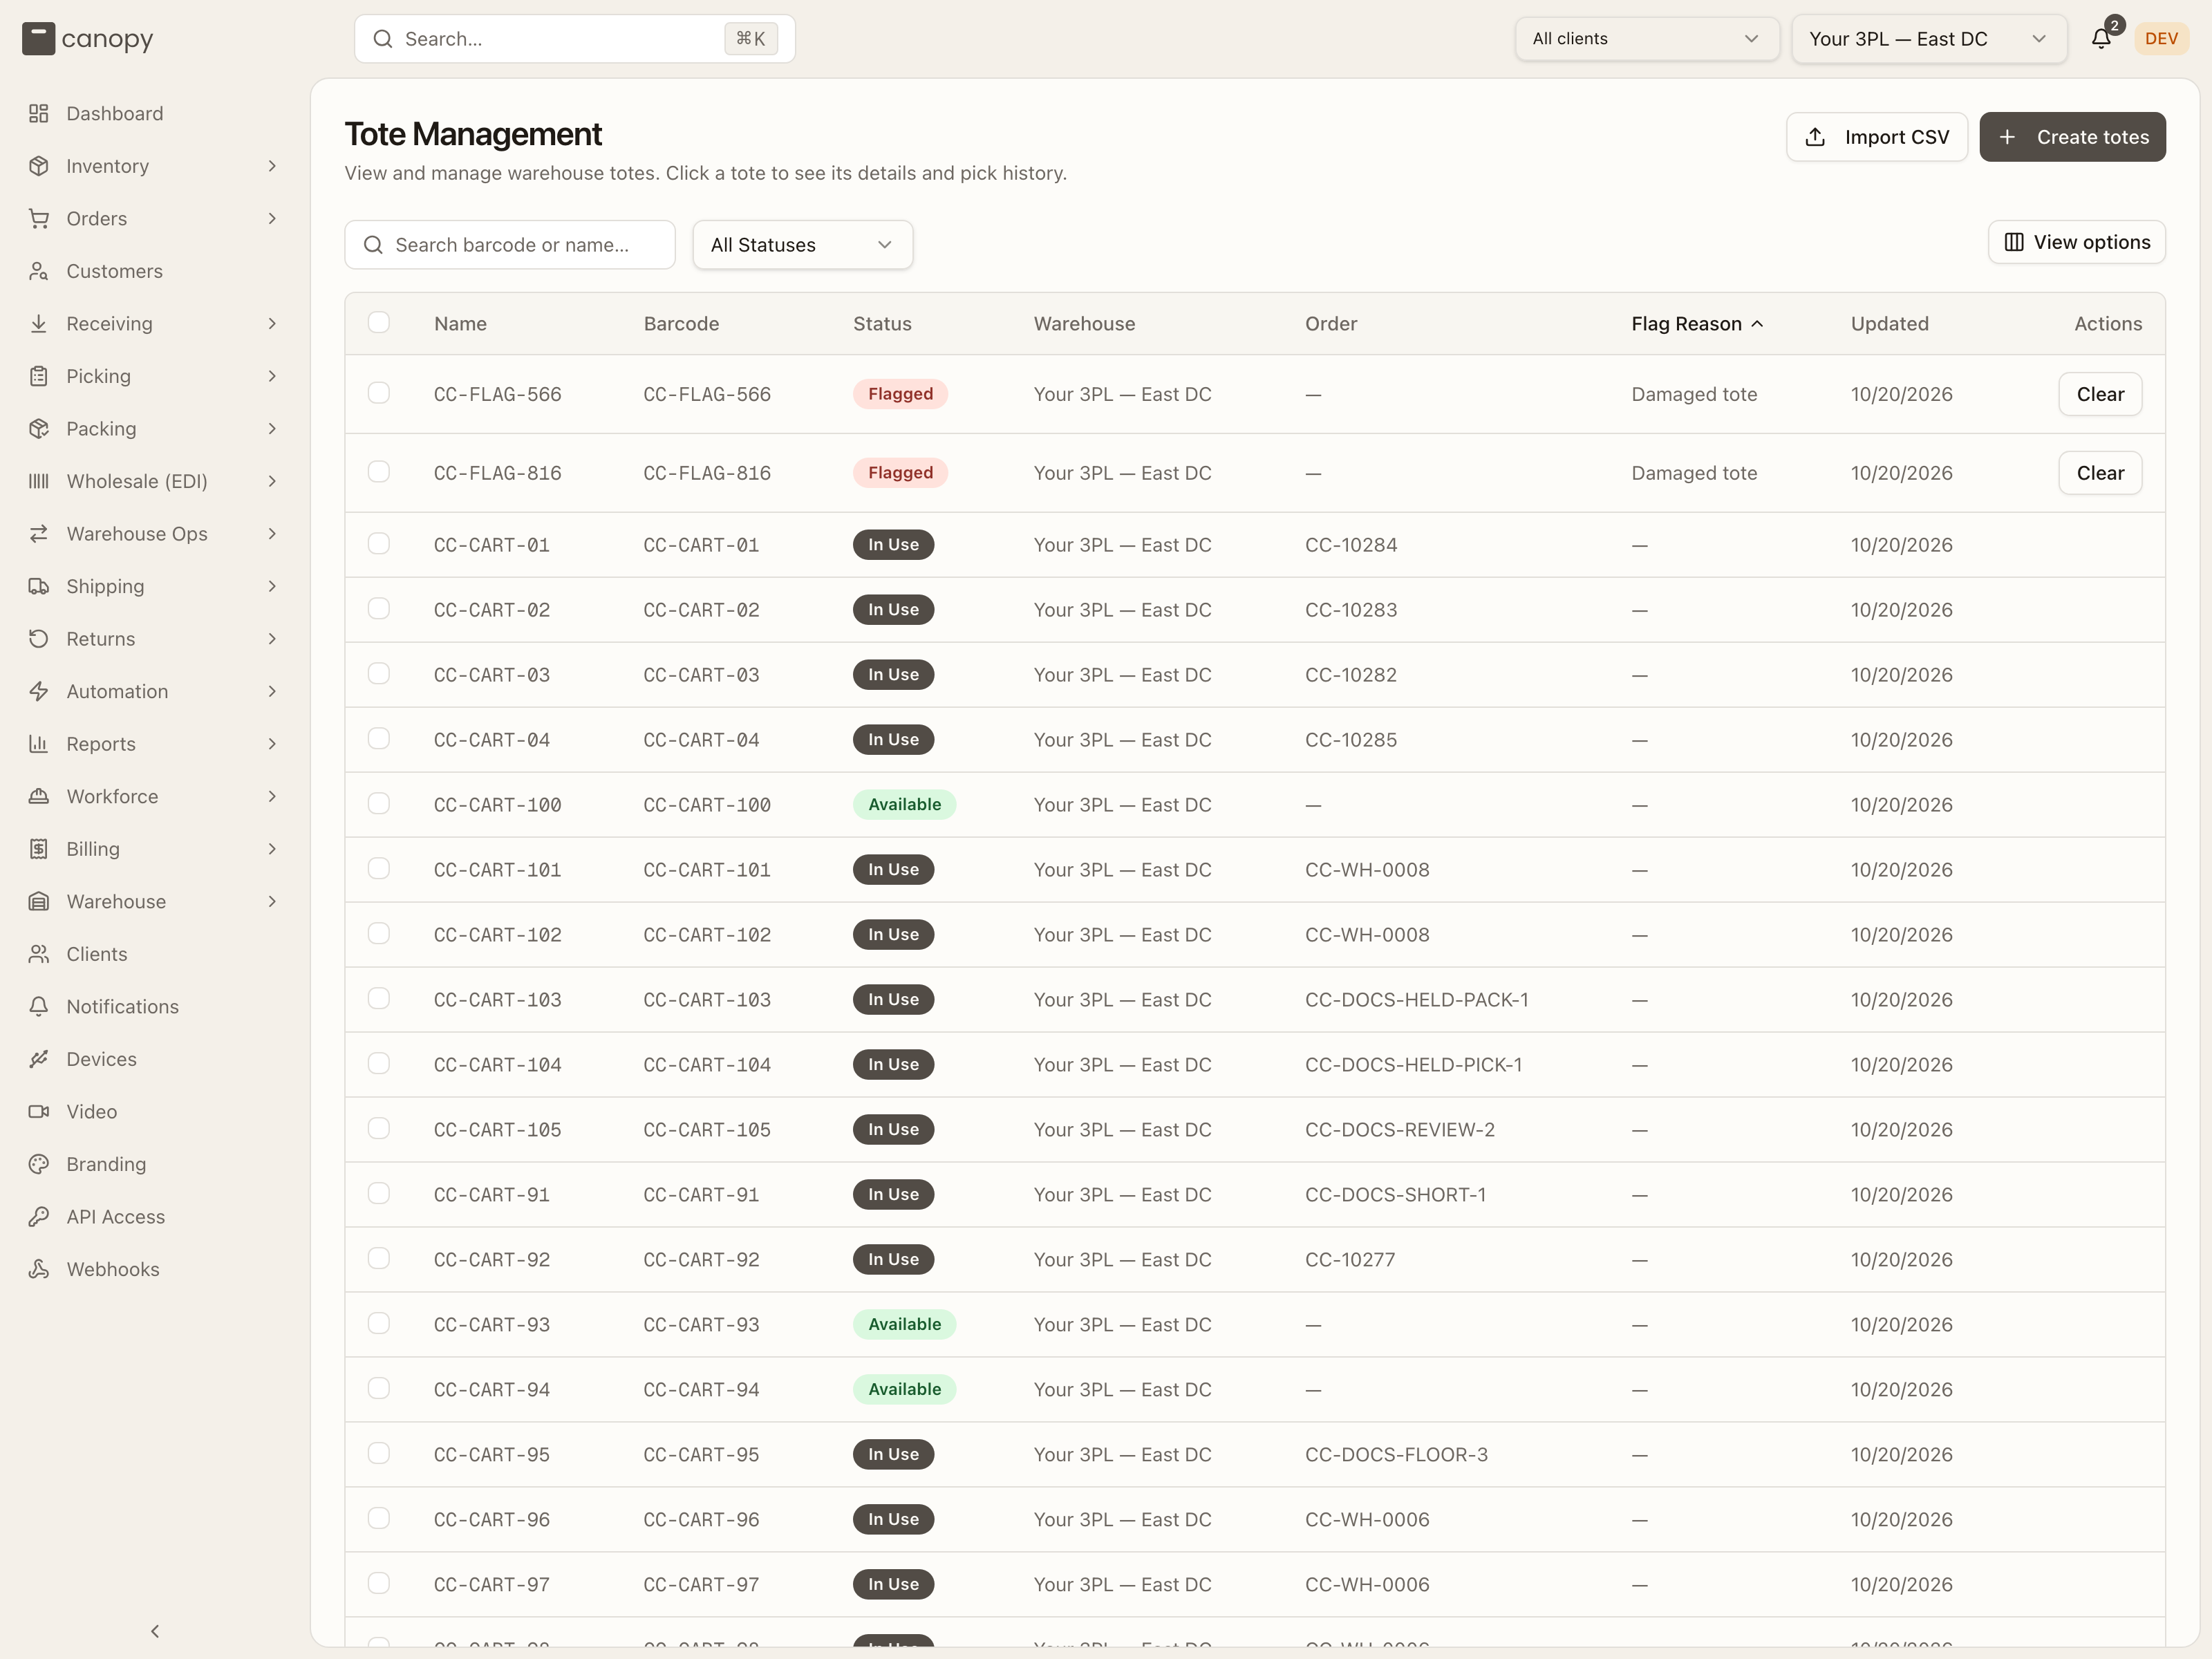2212x1659 pixels.
Task: Click the Customers person icon
Action: click(x=39, y=271)
